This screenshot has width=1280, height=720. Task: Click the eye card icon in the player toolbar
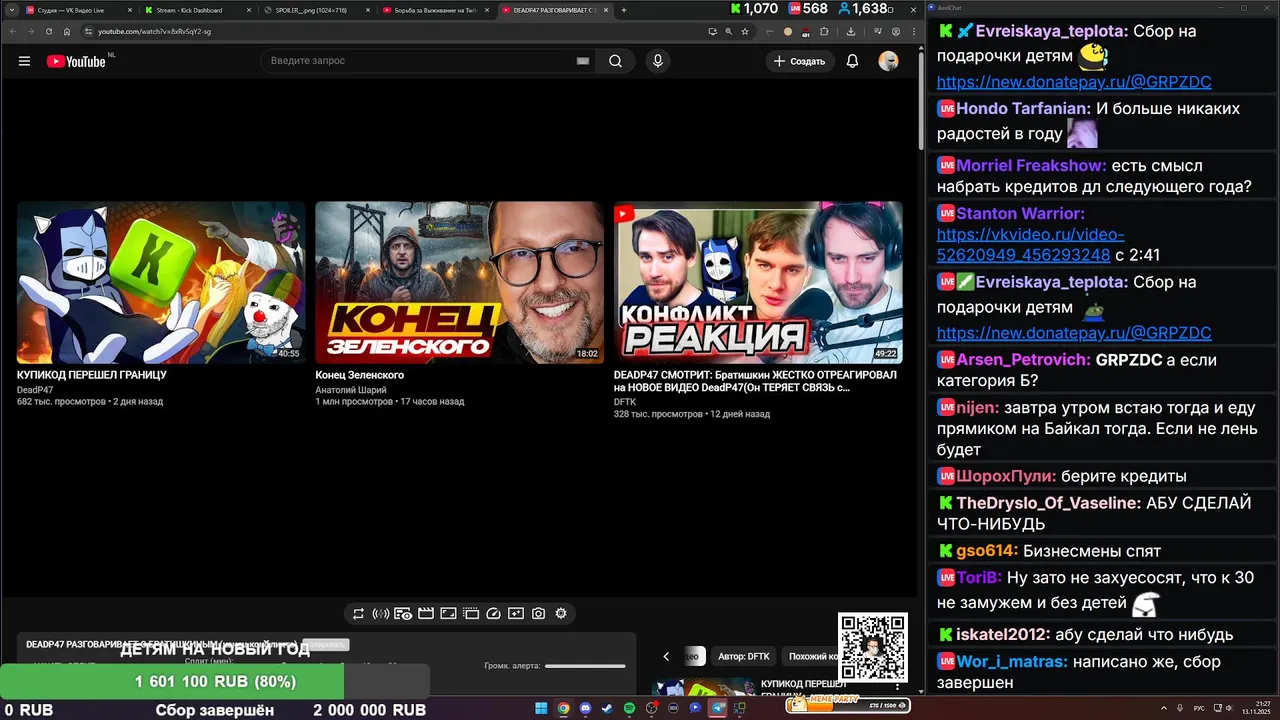[403, 613]
